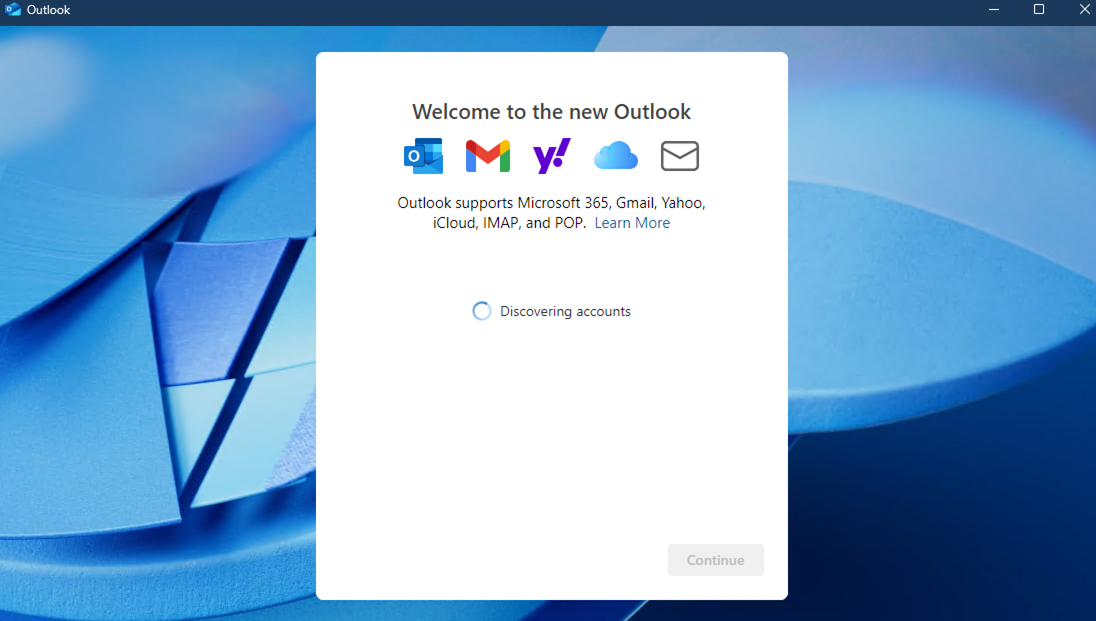The image size is (1096, 621).
Task: Click the "Welcome to the new Outlook" heading
Action: pyautogui.click(x=551, y=111)
